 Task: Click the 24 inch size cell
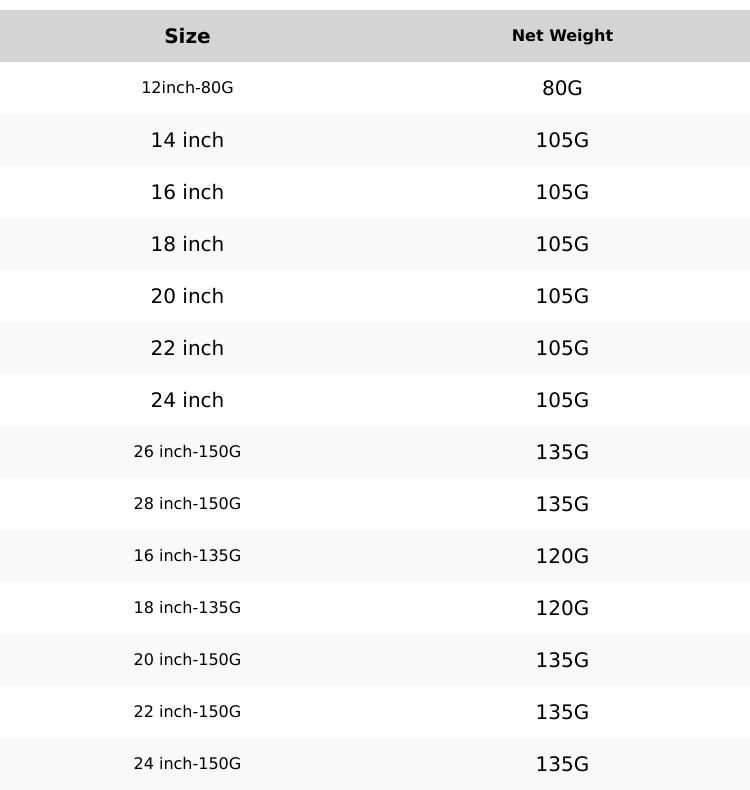pos(187,400)
